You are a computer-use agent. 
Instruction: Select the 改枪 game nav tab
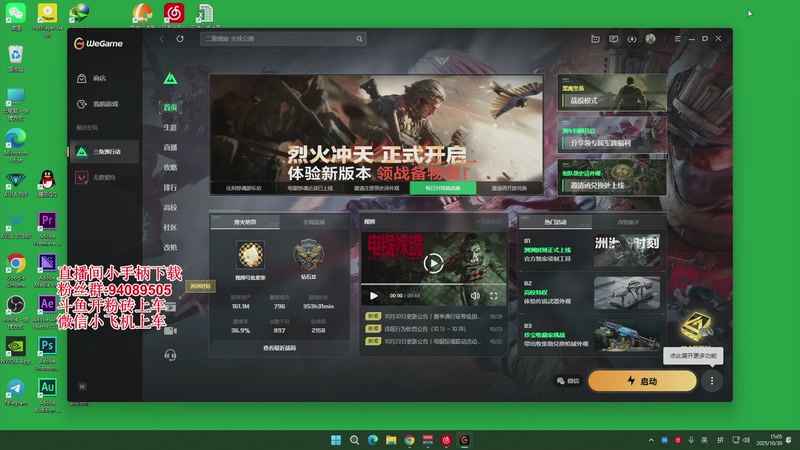170,247
